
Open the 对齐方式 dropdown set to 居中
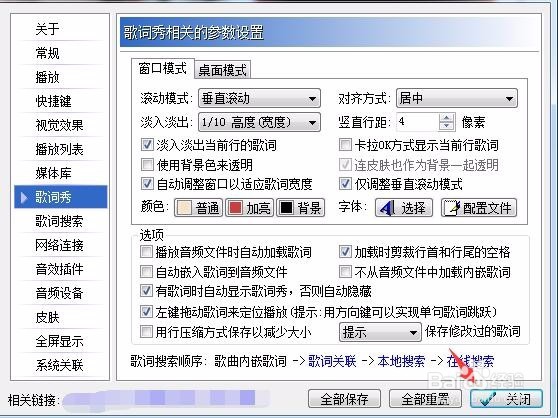[x=457, y=98]
